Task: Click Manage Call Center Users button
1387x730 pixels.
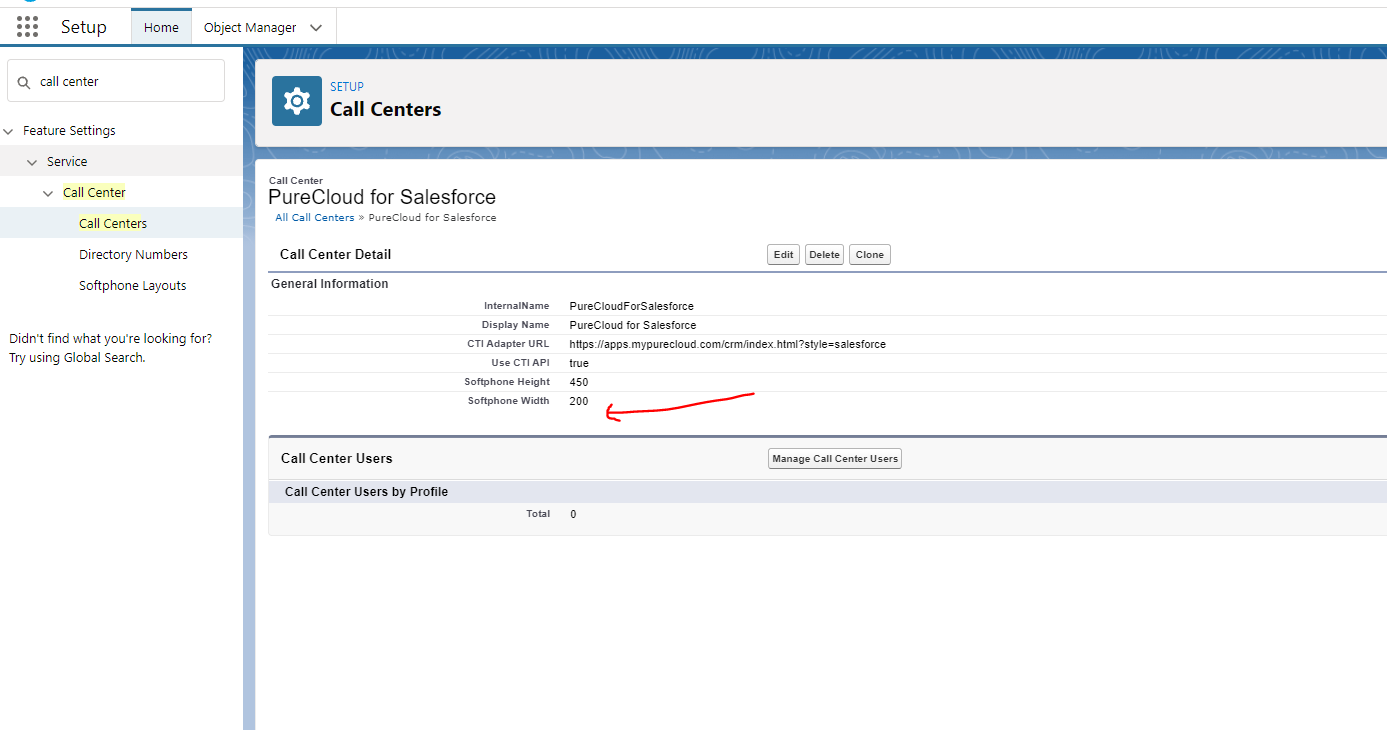Action: pyautogui.click(x=835, y=459)
